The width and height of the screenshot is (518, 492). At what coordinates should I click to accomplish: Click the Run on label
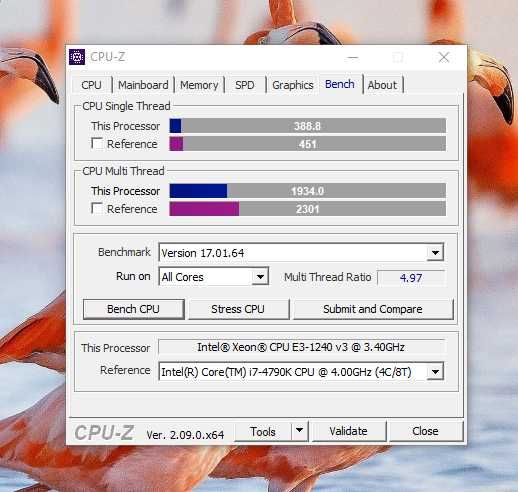133,276
